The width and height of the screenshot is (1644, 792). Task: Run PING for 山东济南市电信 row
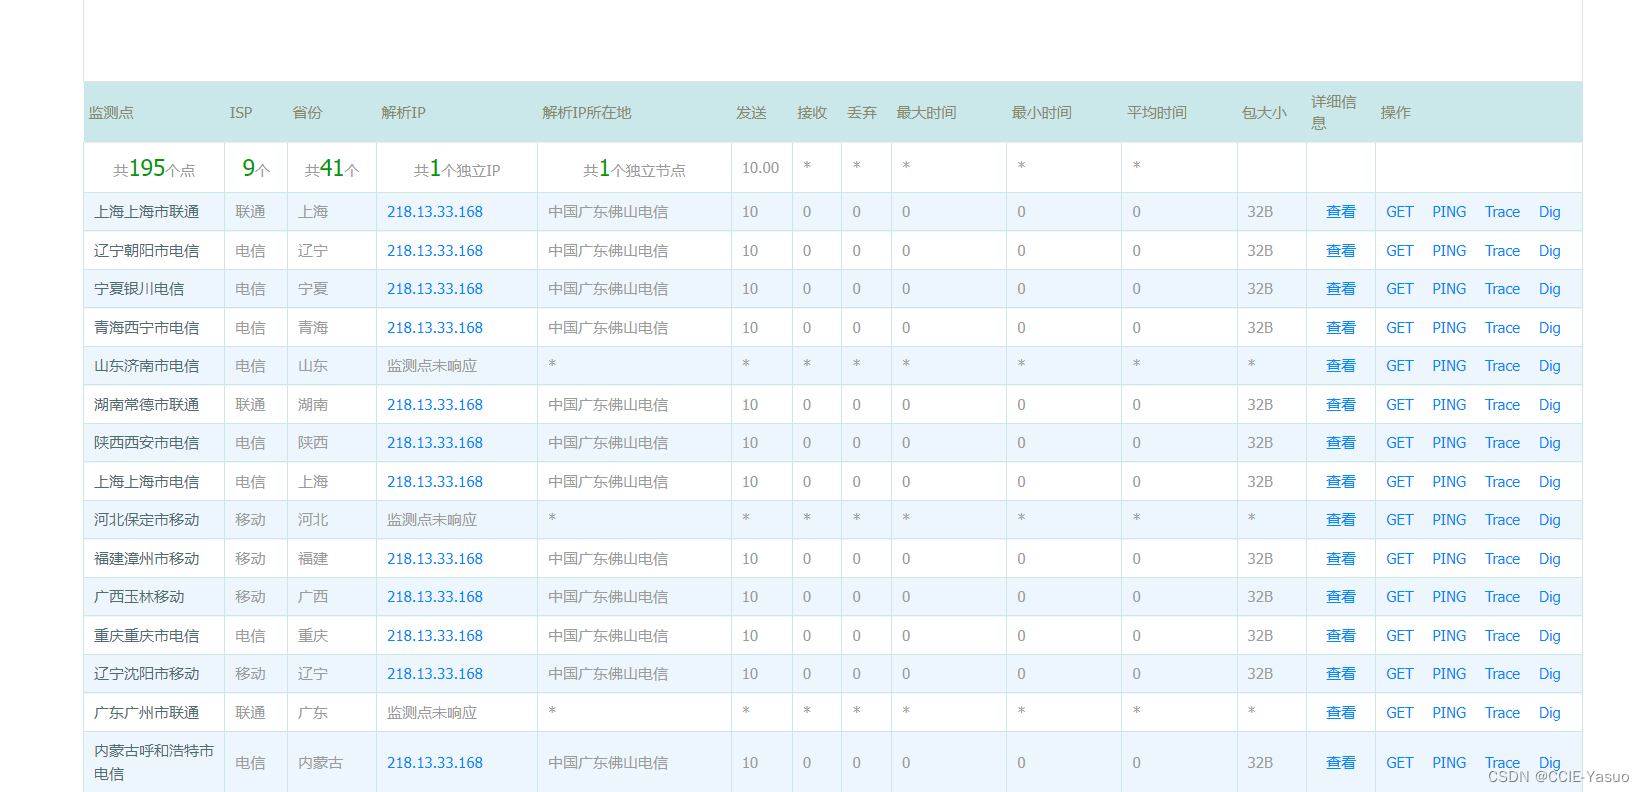(x=1449, y=366)
